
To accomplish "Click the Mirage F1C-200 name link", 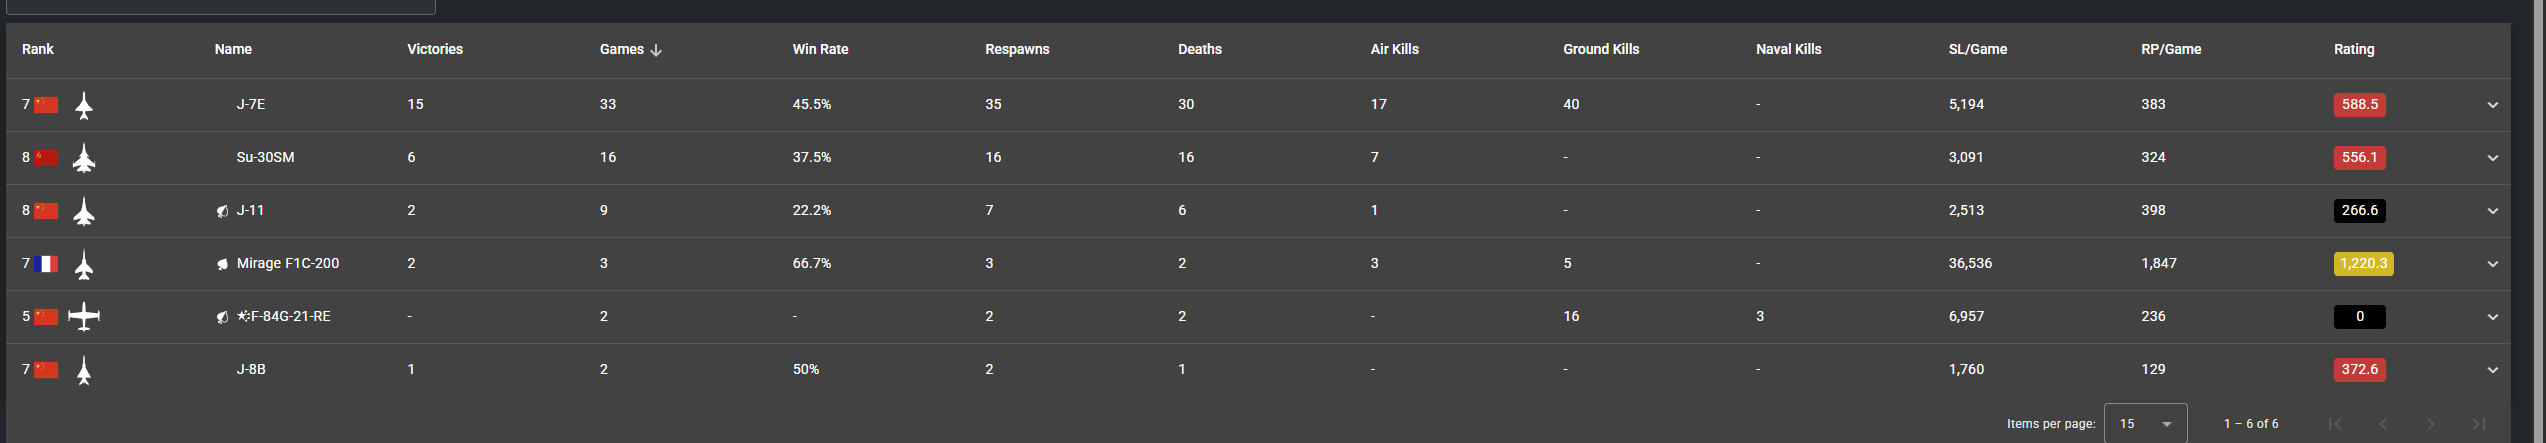I will 288,263.
